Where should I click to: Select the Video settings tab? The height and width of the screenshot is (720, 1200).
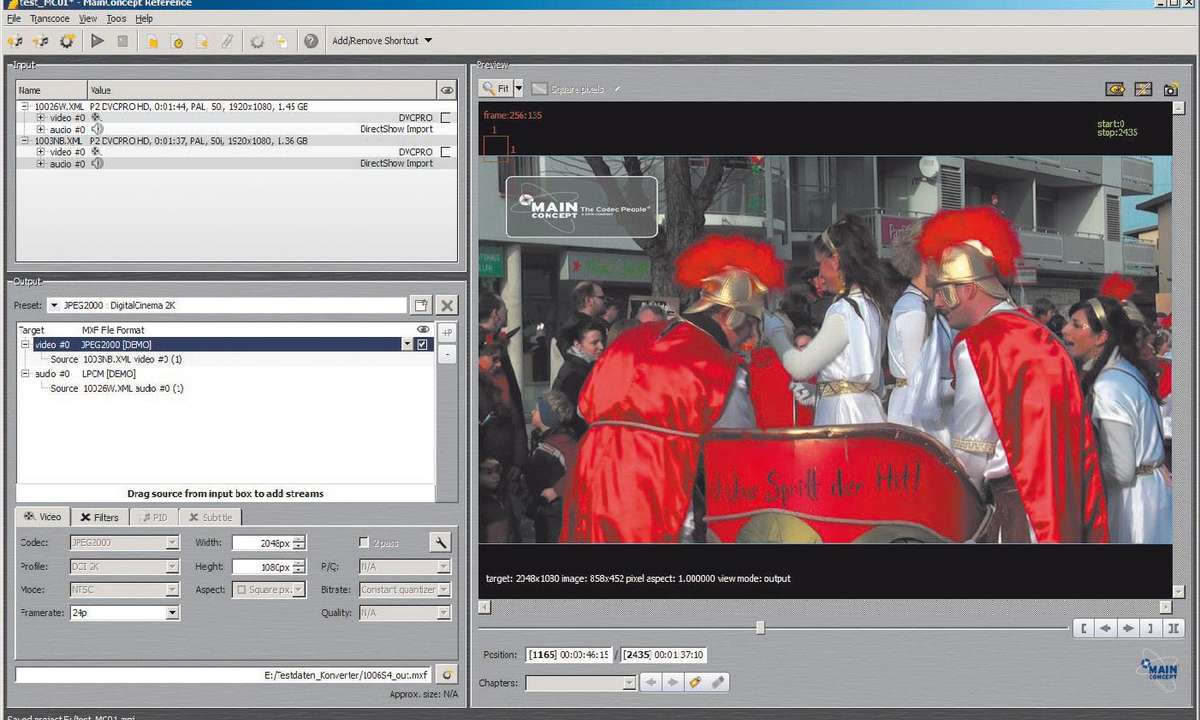(x=43, y=517)
